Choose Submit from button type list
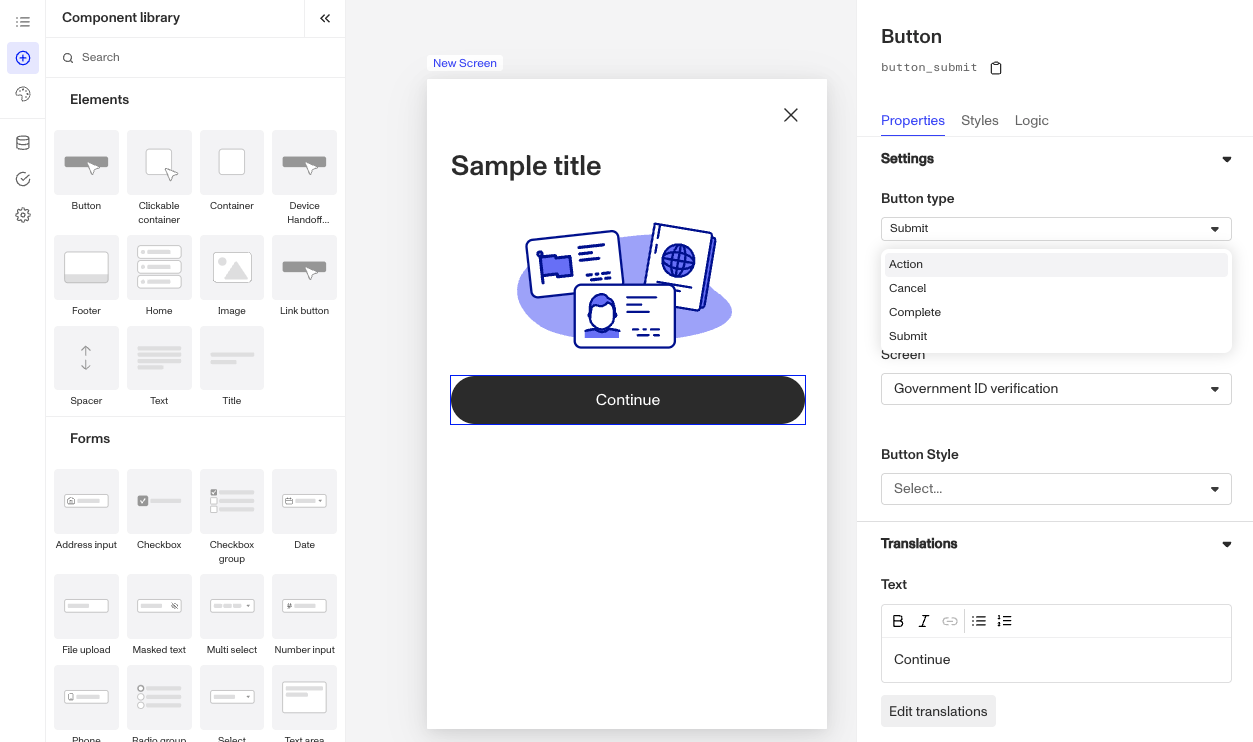This screenshot has width=1253, height=742. (x=1056, y=336)
